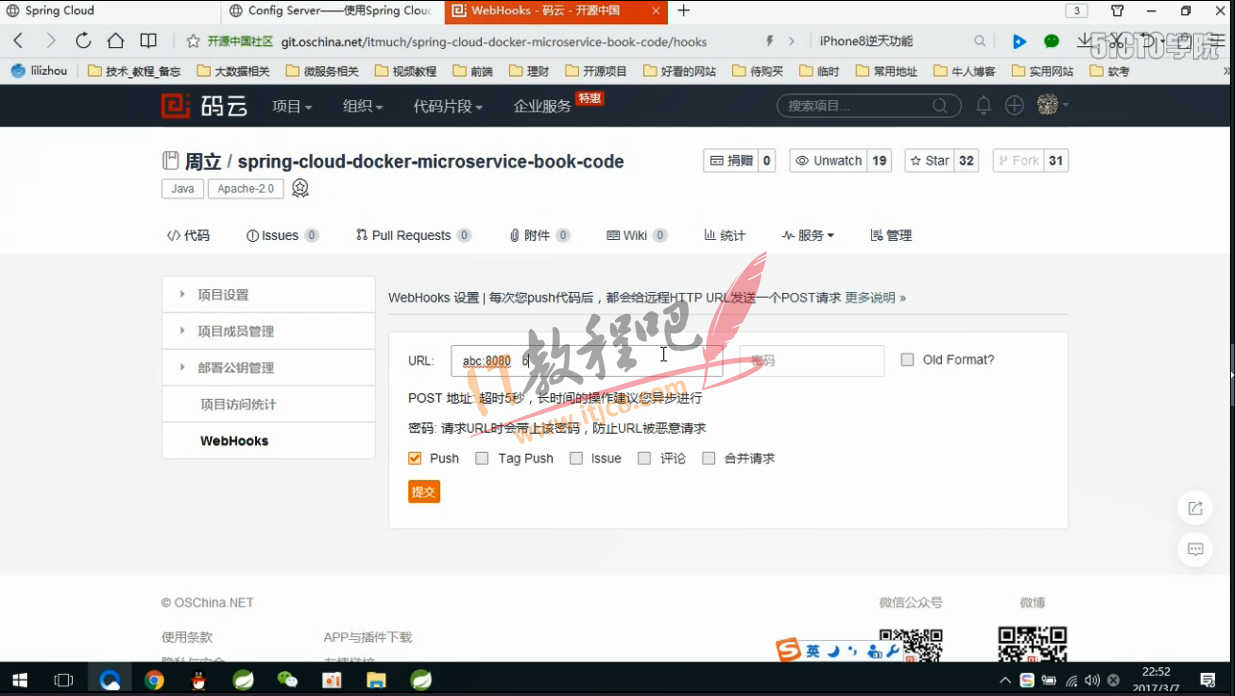Screen dimensions: 1235x696
Task: Reload the page with refresh icon
Action: (x=83, y=41)
